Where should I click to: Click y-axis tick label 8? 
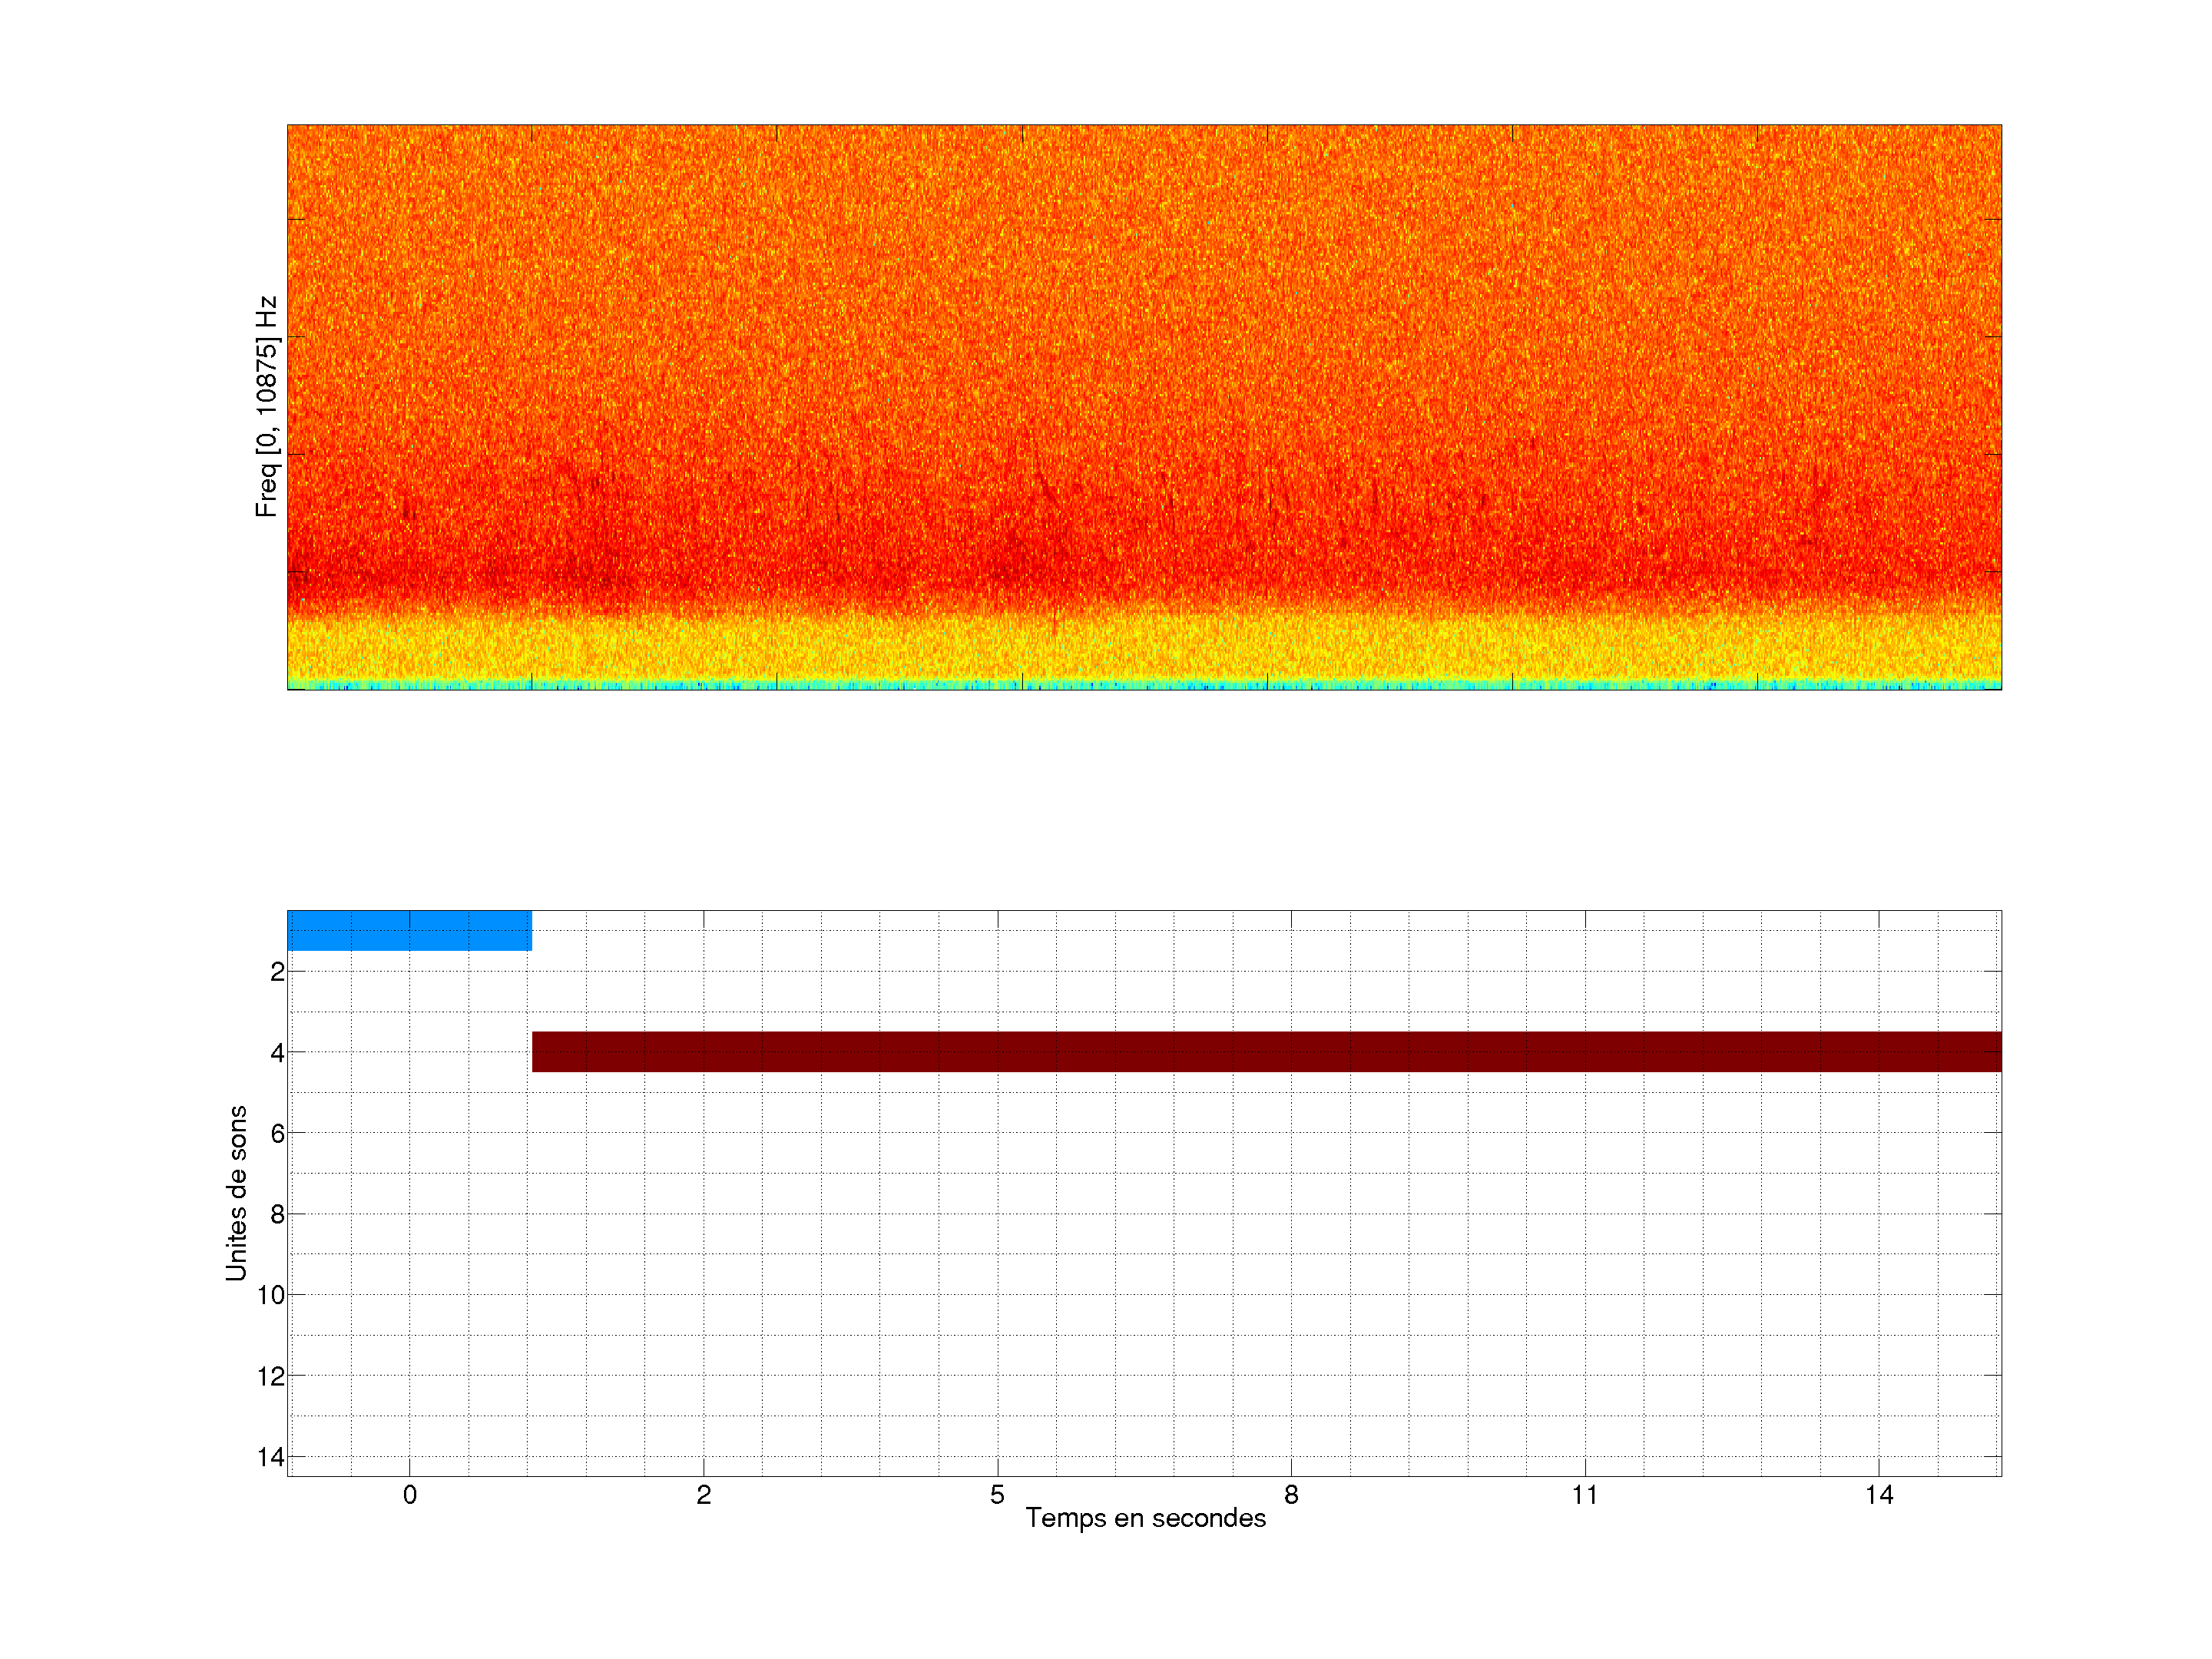(x=277, y=1215)
